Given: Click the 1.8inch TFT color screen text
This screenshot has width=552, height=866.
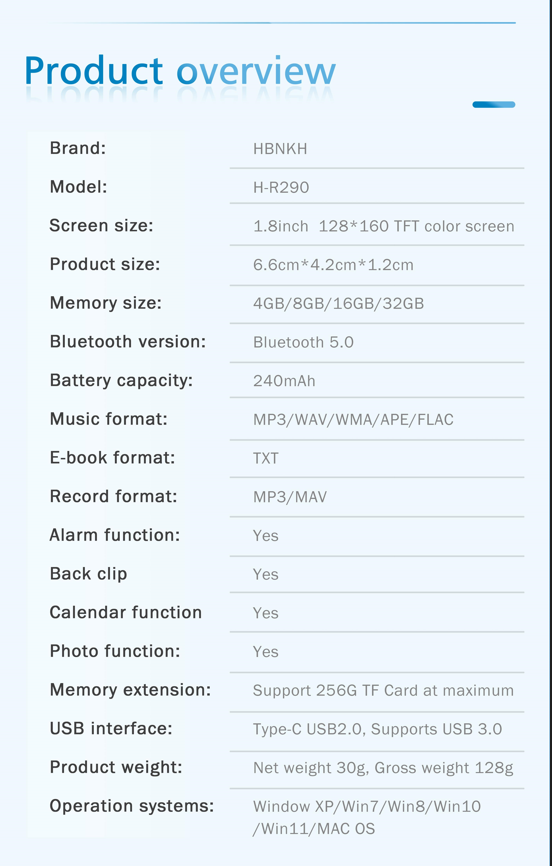Looking at the screenshot, I should click(383, 226).
